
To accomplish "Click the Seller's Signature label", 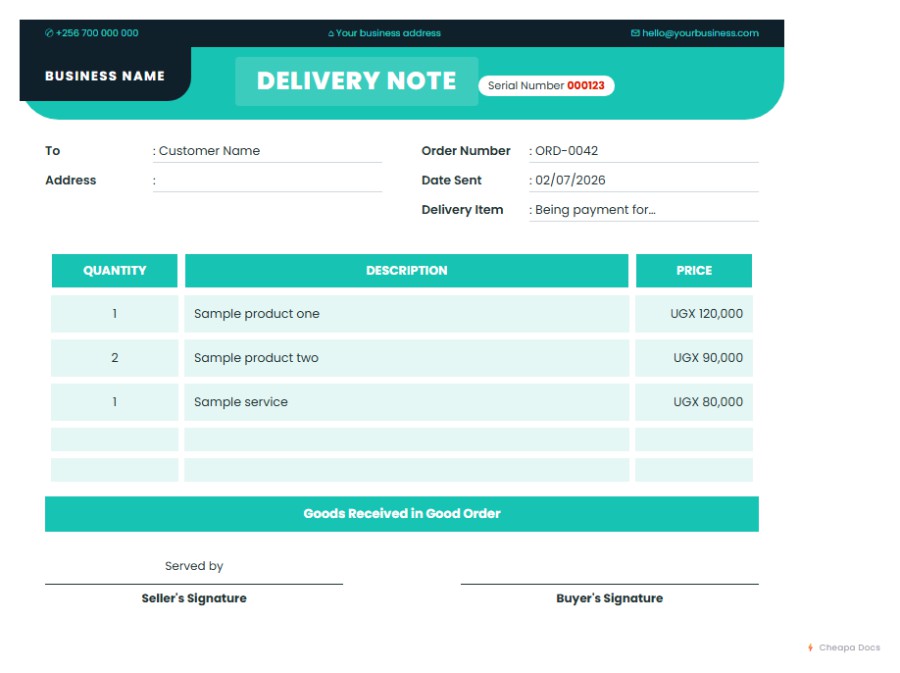I will click(194, 598).
